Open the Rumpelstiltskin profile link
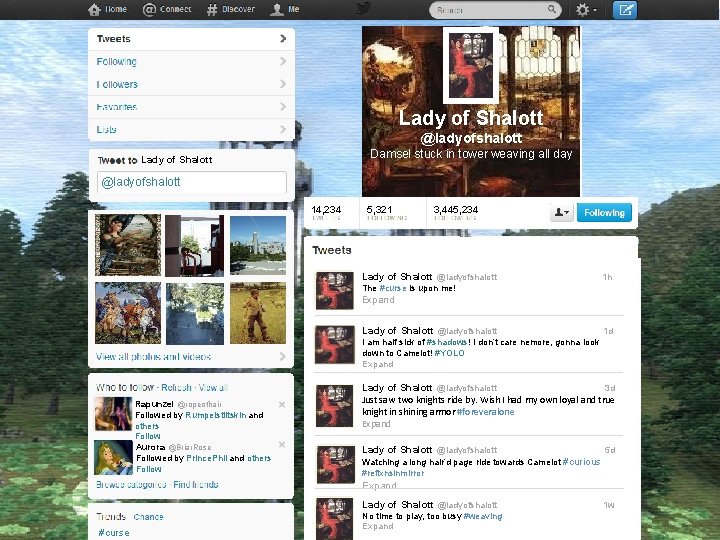 tap(216, 415)
